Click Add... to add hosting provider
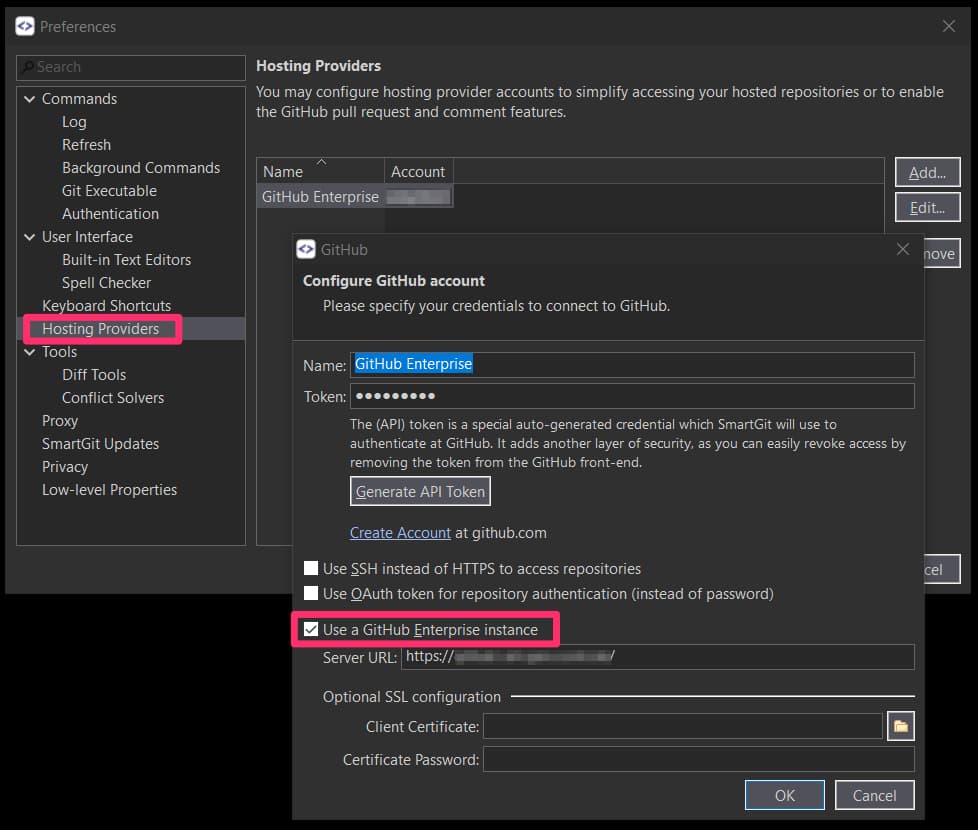 [927, 173]
